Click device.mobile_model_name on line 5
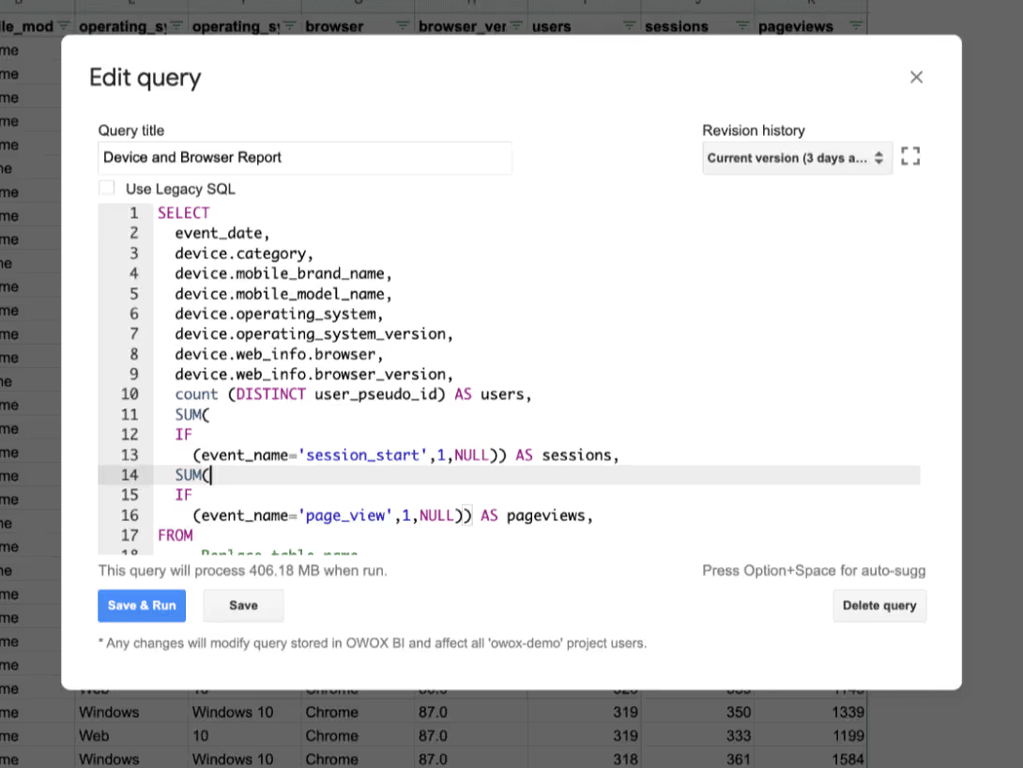This screenshot has height=768, width=1023. (279, 294)
